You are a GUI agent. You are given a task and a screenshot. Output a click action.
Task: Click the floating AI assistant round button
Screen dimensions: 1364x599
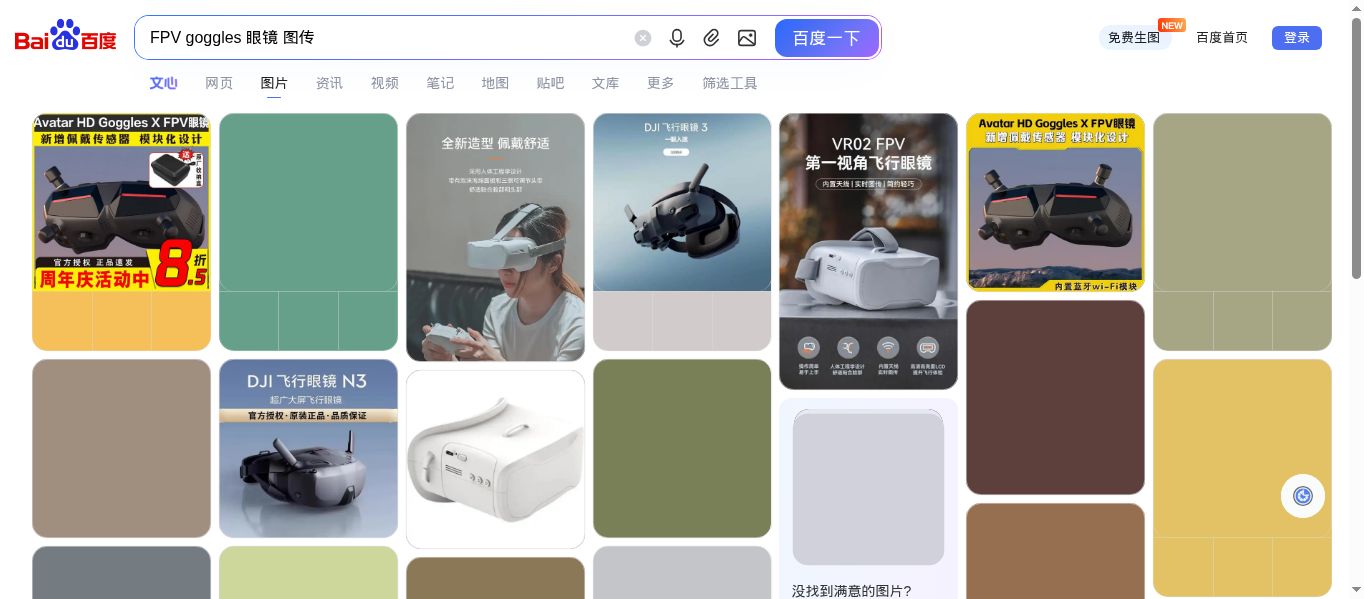(1302, 495)
